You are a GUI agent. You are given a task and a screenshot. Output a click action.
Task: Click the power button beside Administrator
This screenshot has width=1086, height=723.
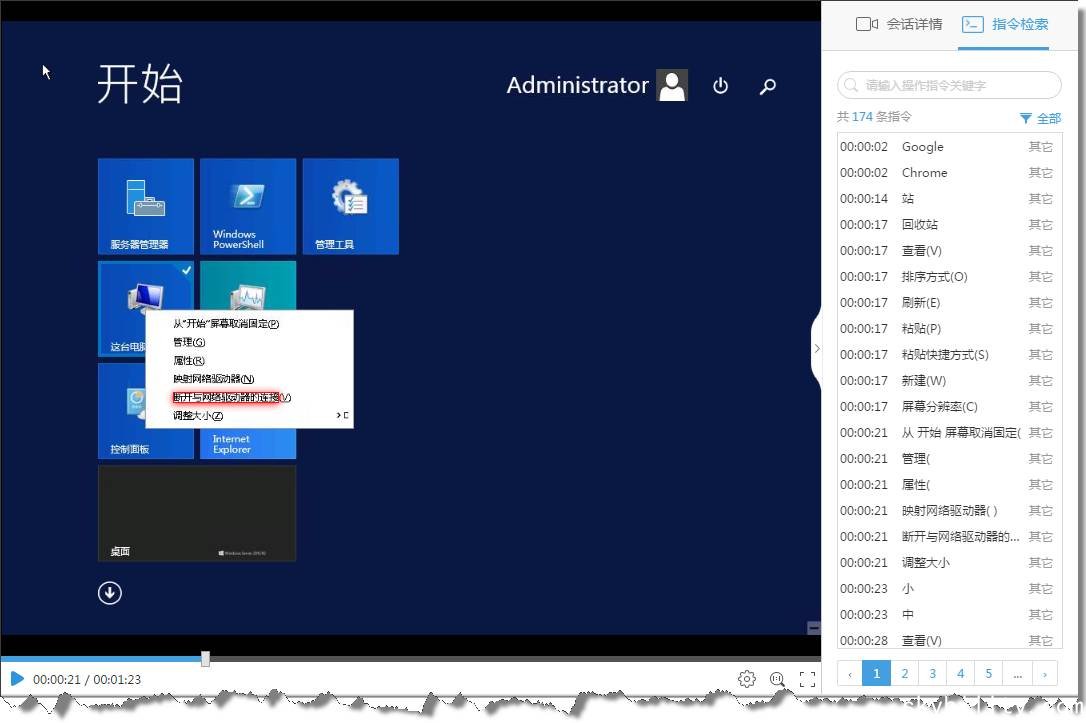click(x=720, y=86)
